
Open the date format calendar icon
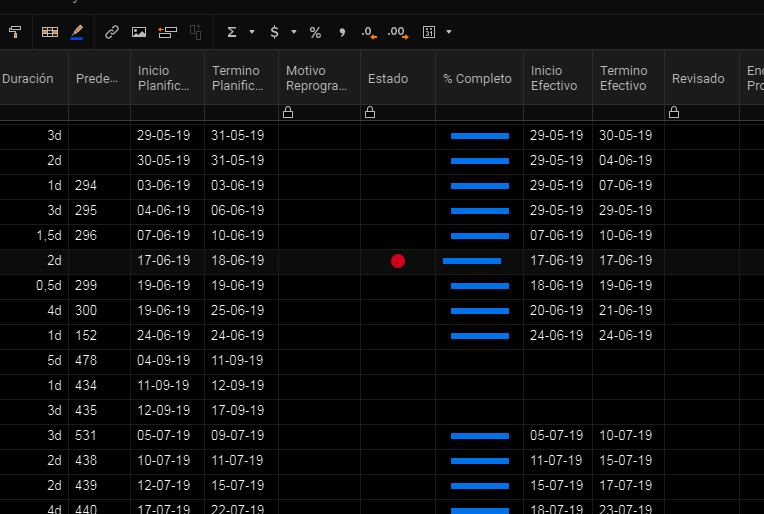[429, 32]
